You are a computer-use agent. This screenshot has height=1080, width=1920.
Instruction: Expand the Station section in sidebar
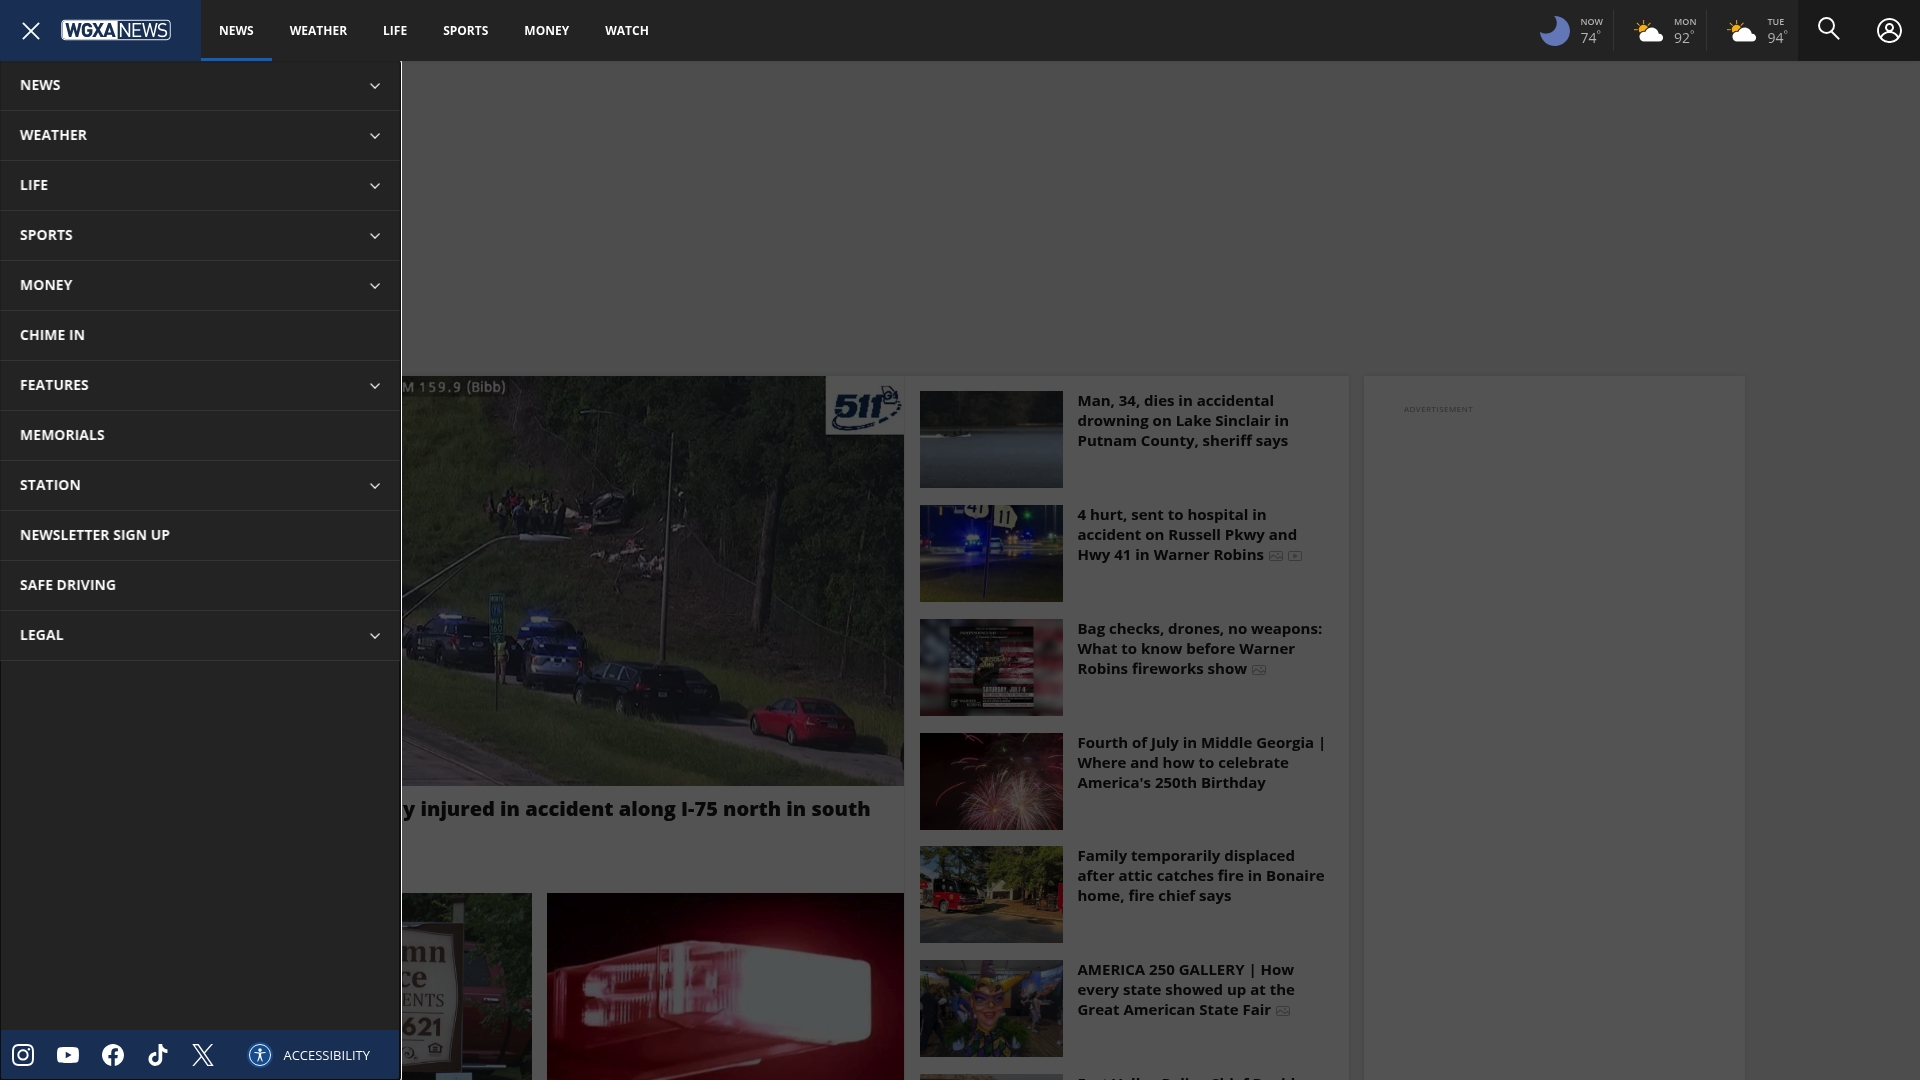pyautogui.click(x=200, y=485)
